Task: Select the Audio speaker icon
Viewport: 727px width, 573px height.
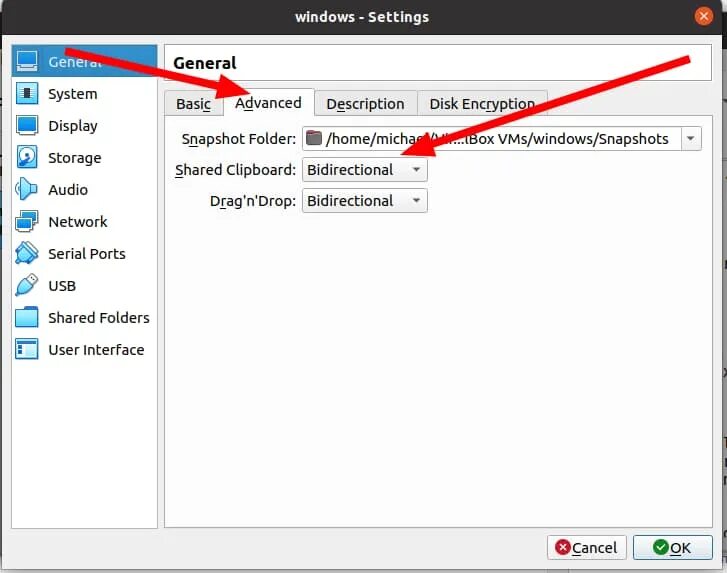Action: point(28,190)
